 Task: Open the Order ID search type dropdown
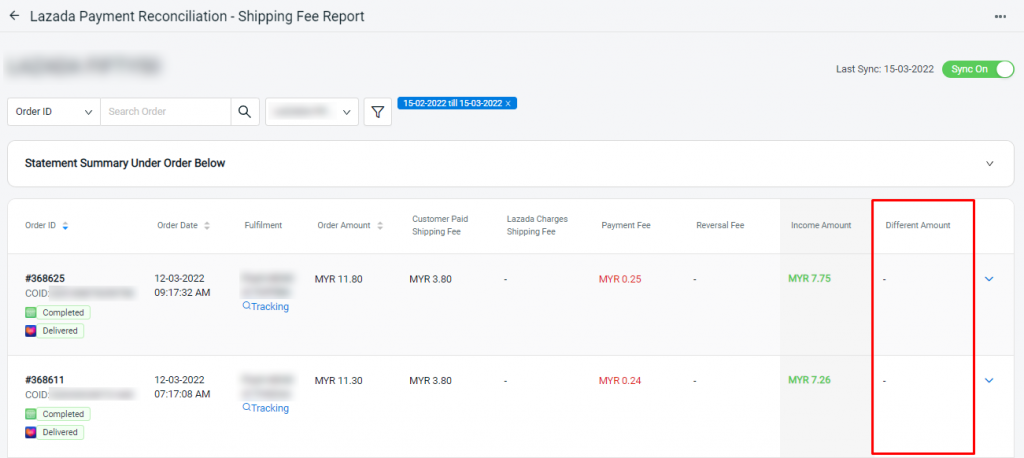[x=54, y=112]
